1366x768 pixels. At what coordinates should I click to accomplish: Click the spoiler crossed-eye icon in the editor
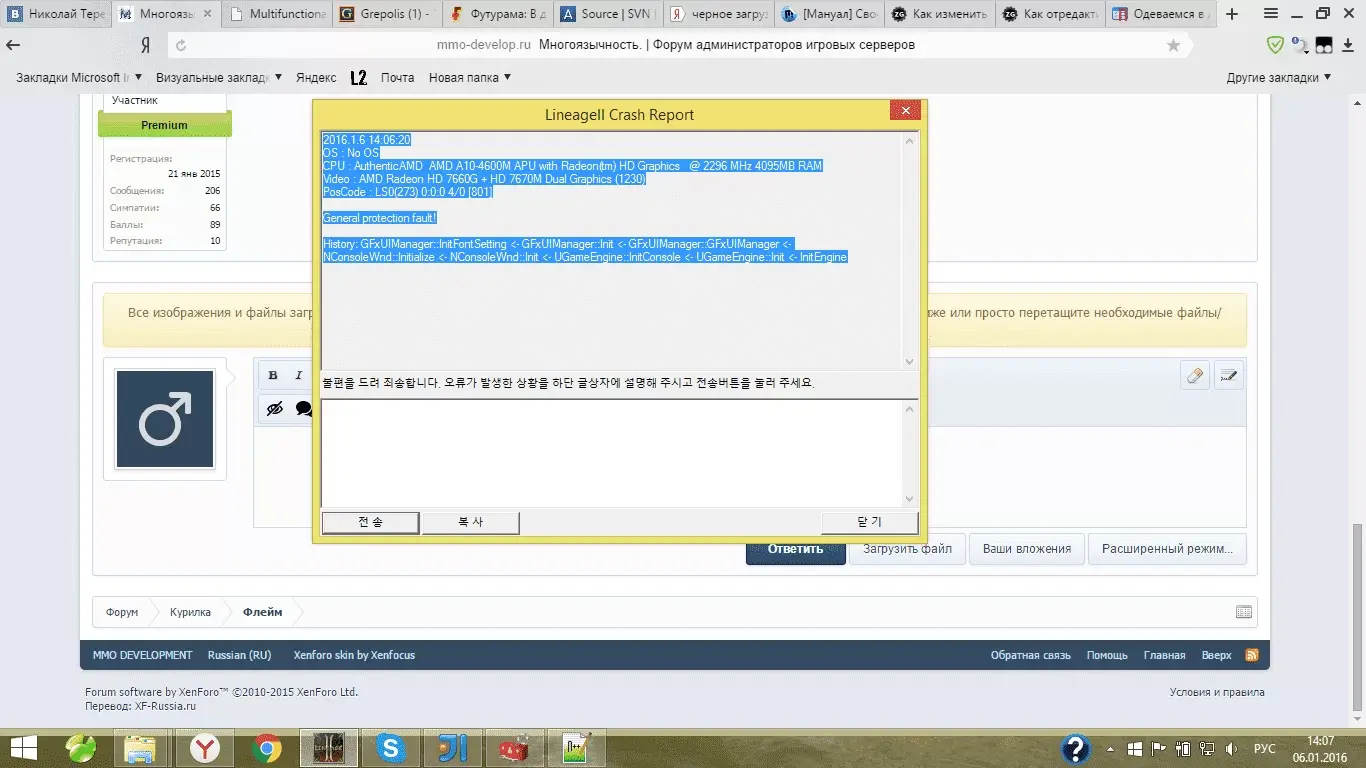(x=274, y=409)
